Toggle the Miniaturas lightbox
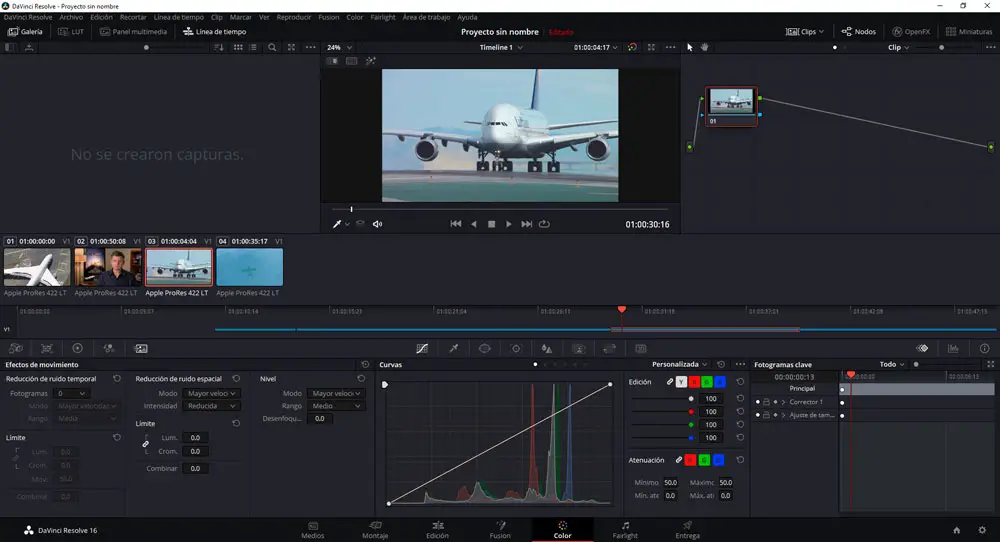1000x542 pixels. click(969, 31)
